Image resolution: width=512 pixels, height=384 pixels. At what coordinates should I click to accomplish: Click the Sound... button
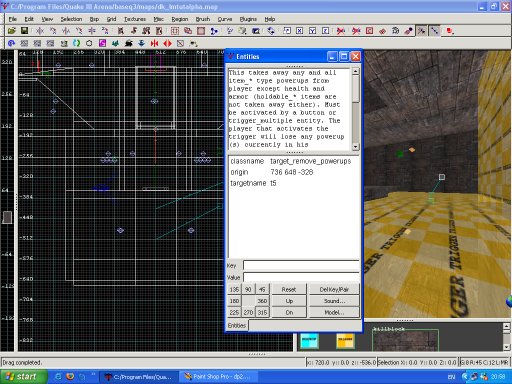point(334,301)
